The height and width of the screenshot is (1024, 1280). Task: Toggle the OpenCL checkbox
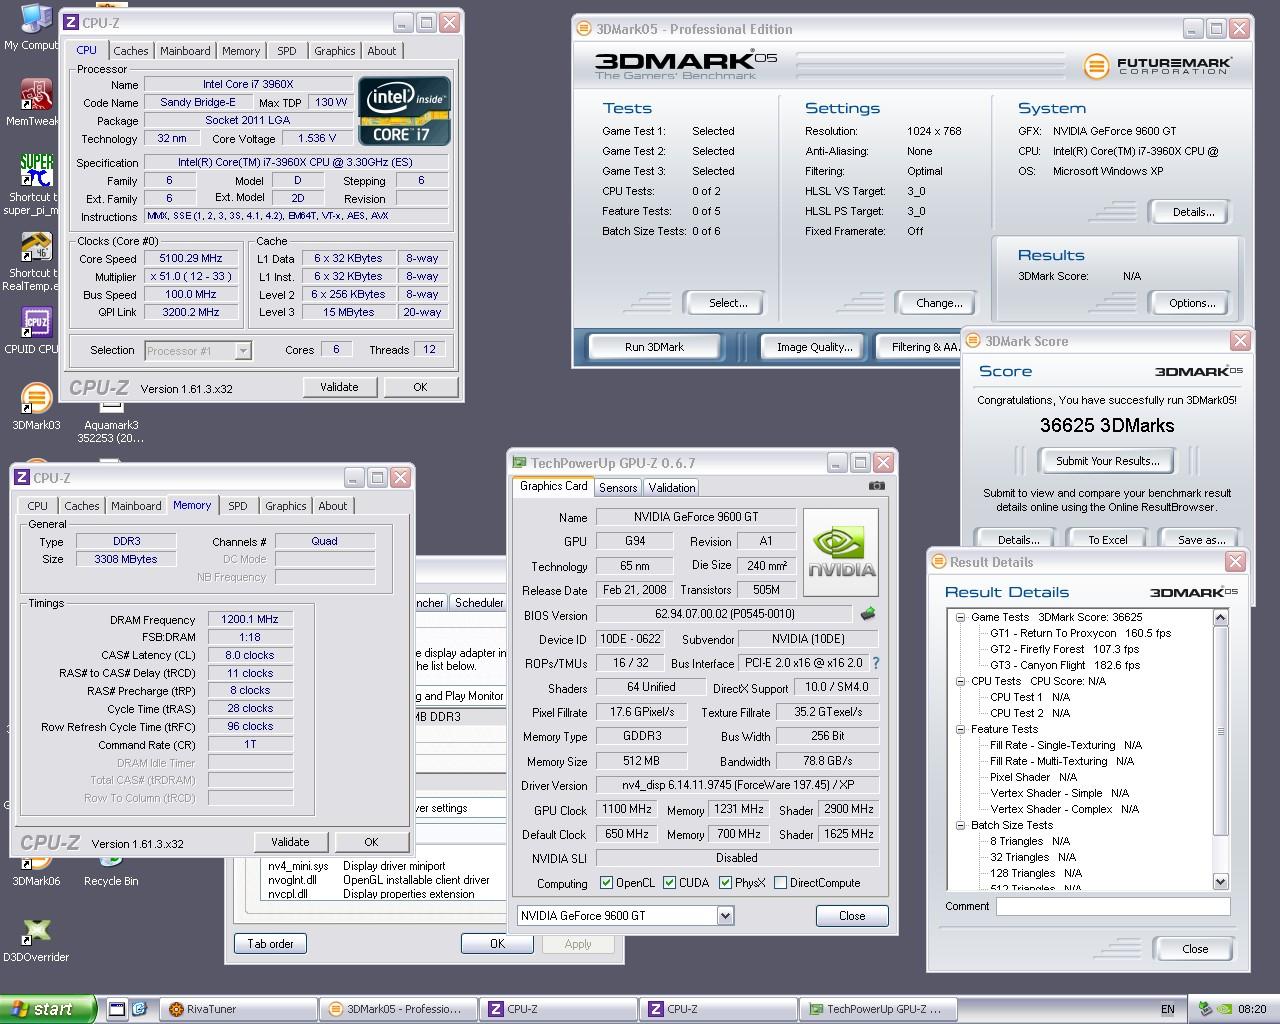606,883
